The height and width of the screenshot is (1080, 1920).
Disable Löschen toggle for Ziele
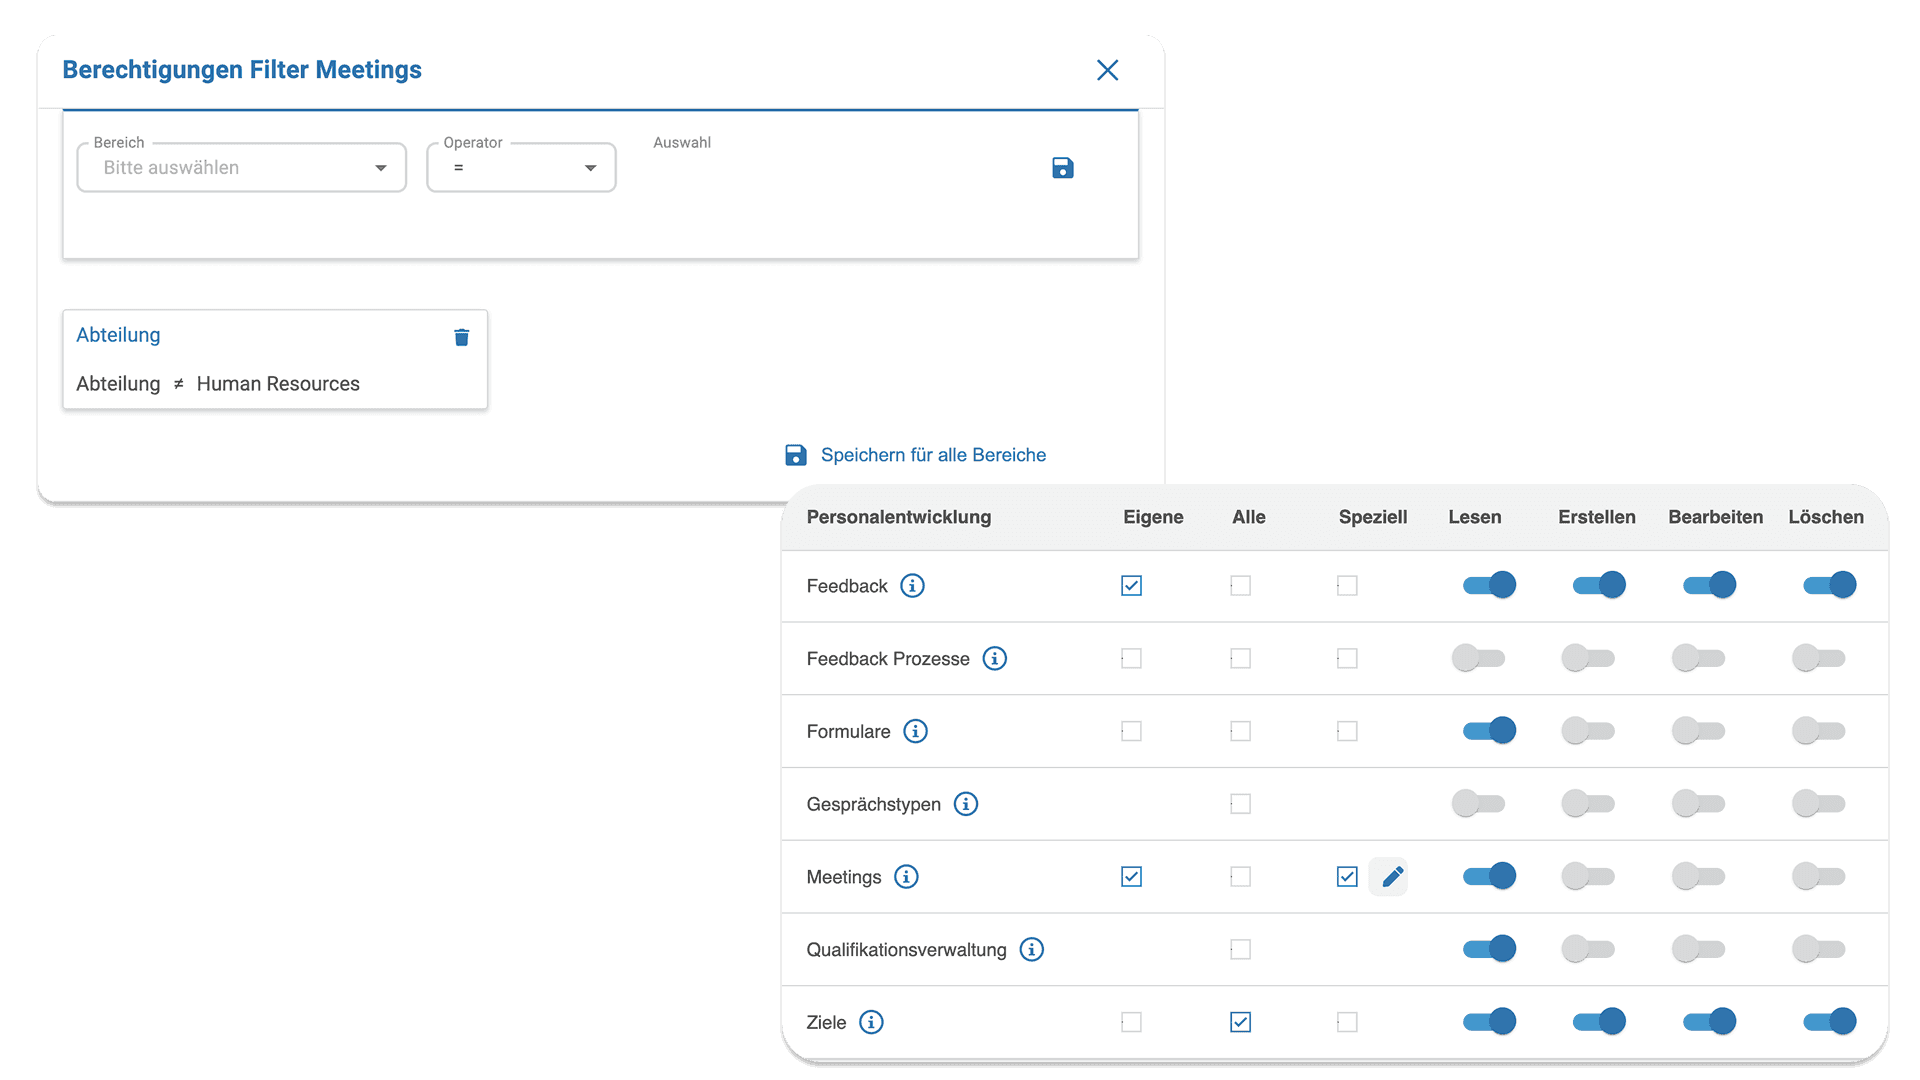[1829, 1021]
